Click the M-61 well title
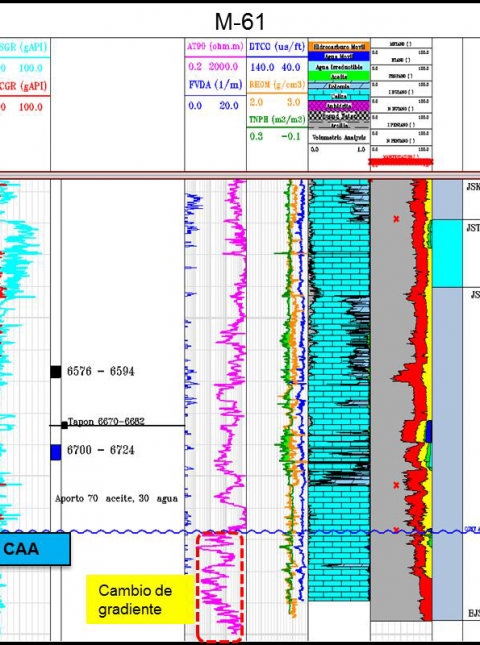Screen dimensions: 480x645 pos(240,21)
